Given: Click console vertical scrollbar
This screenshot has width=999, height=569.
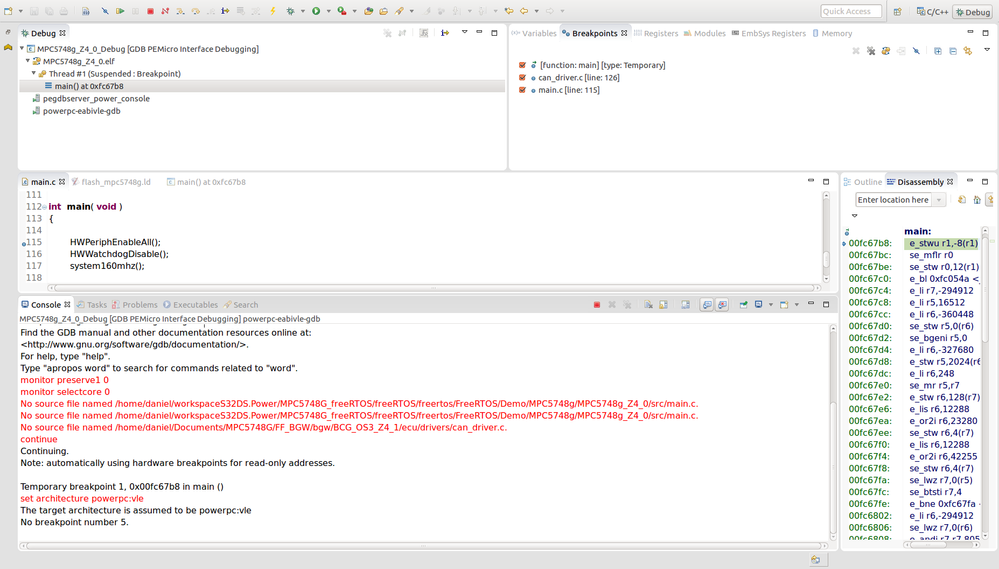Looking at the screenshot, I should [x=833, y=433].
